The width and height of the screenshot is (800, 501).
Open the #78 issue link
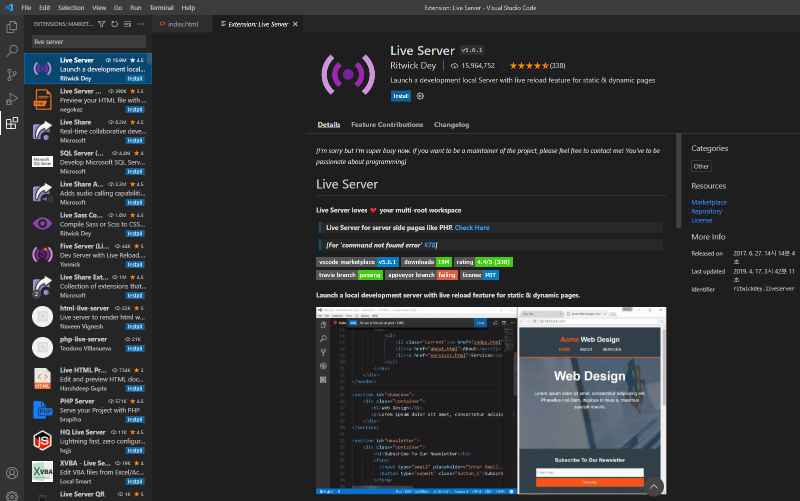tap(430, 245)
